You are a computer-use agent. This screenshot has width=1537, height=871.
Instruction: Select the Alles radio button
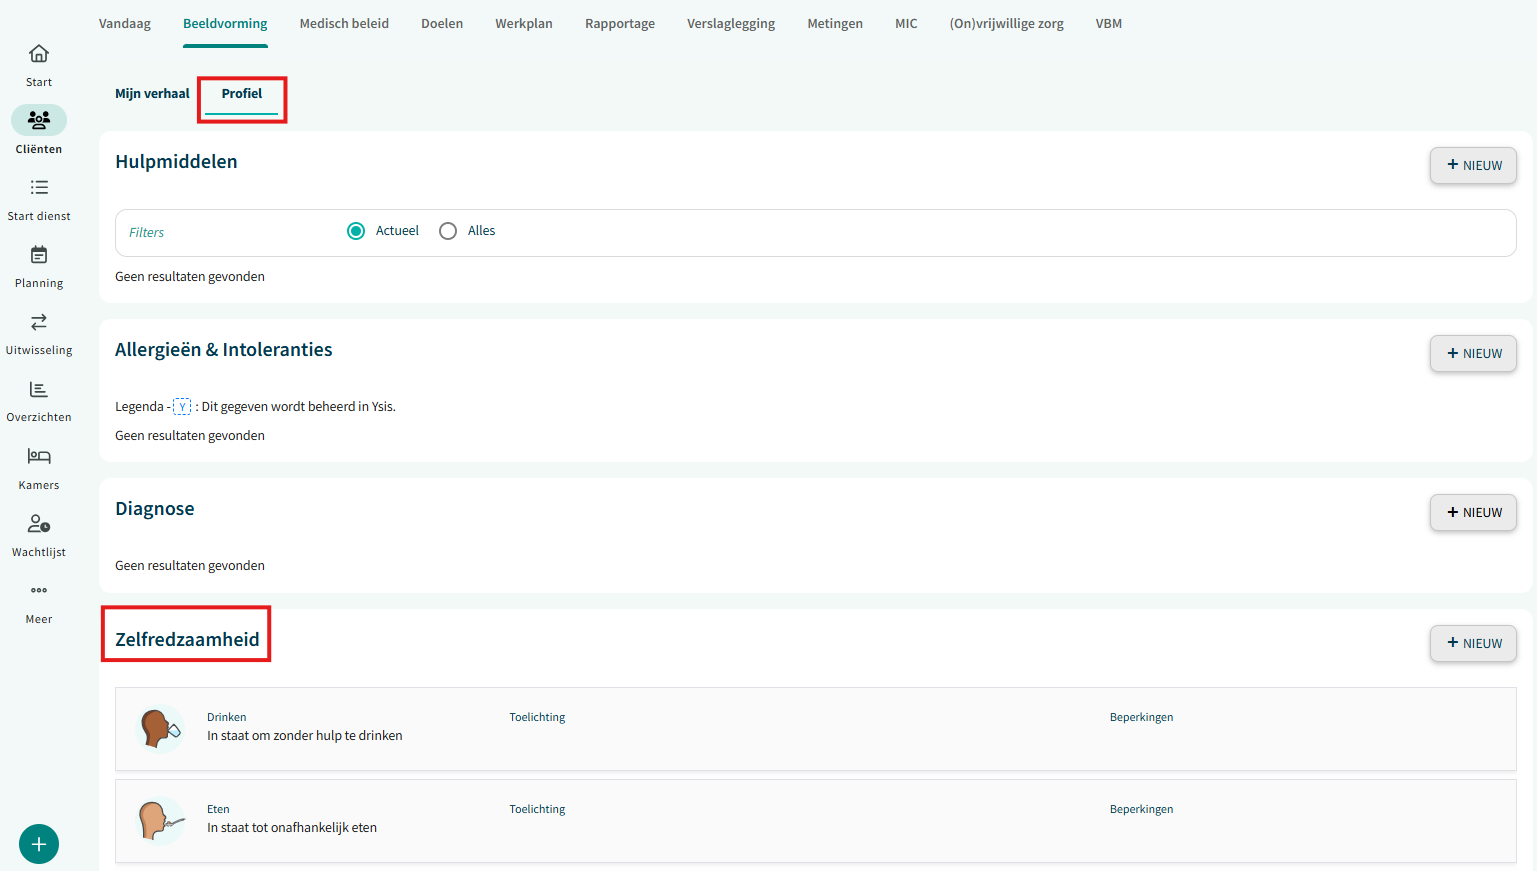[448, 231]
